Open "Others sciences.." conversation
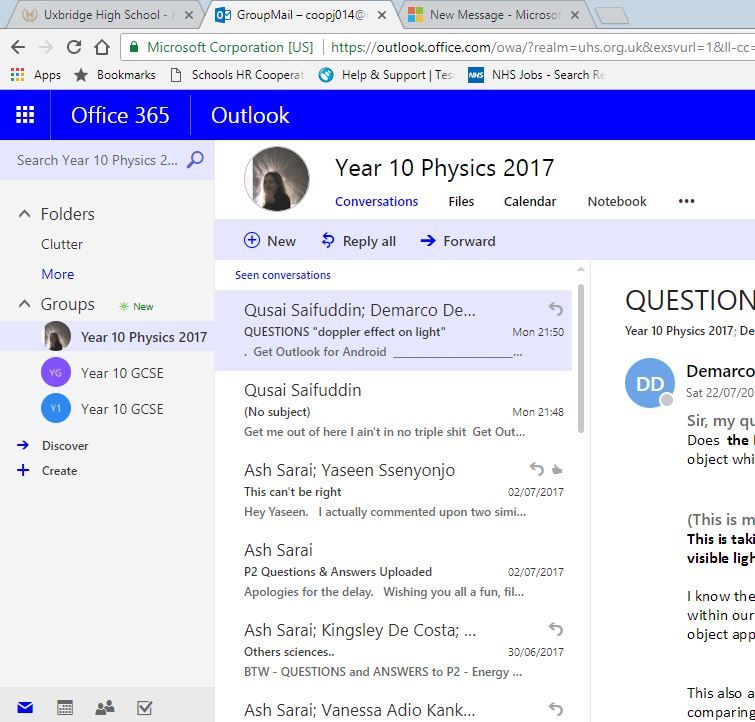Image resolution: width=755 pixels, height=722 pixels. [393, 651]
